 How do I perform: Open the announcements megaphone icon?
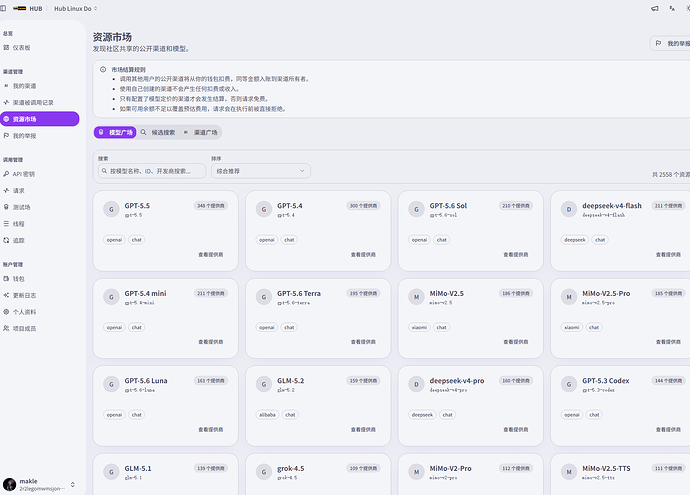click(x=655, y=8)
